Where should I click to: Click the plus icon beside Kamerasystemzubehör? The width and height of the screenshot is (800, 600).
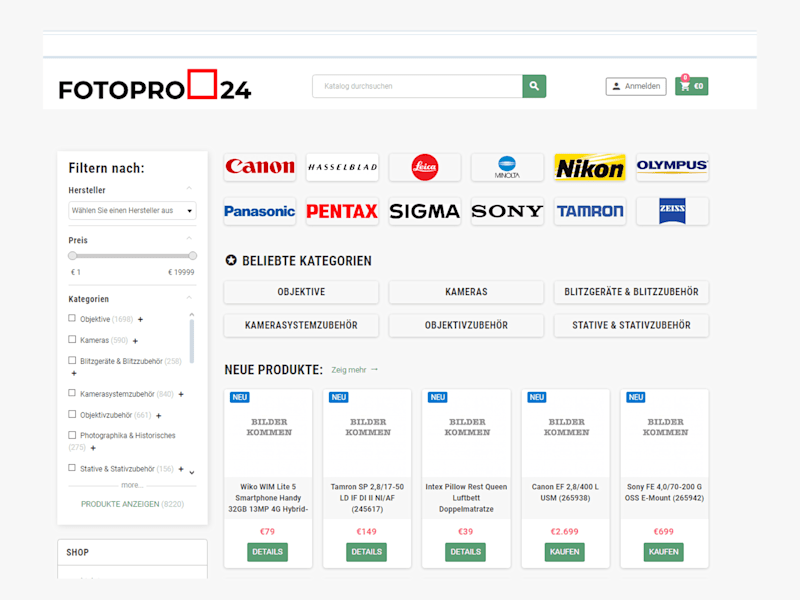tap(181, 394)
